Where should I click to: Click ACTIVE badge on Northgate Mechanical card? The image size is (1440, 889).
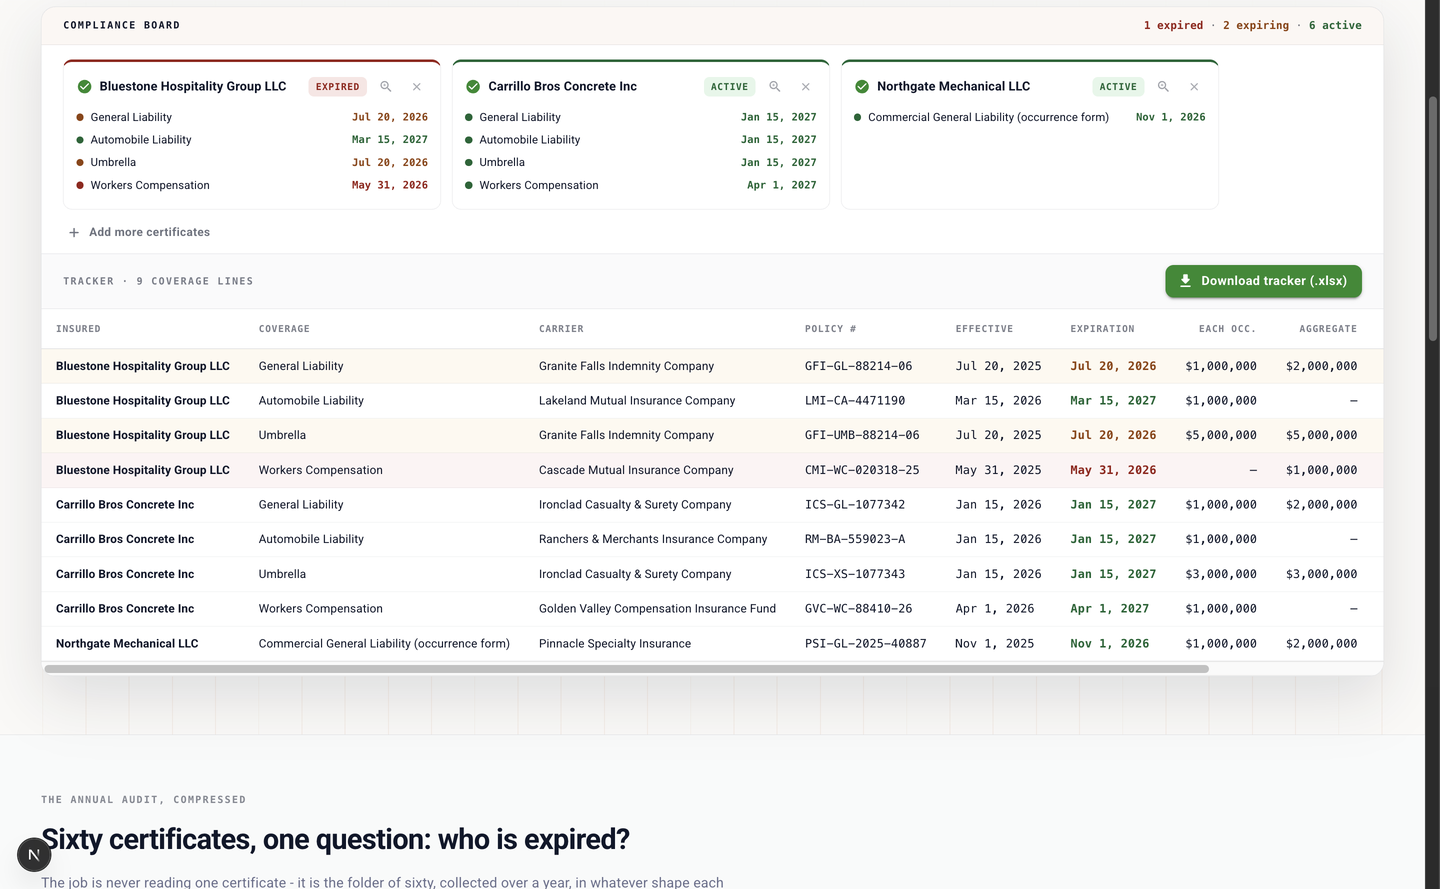[1118, 87]
